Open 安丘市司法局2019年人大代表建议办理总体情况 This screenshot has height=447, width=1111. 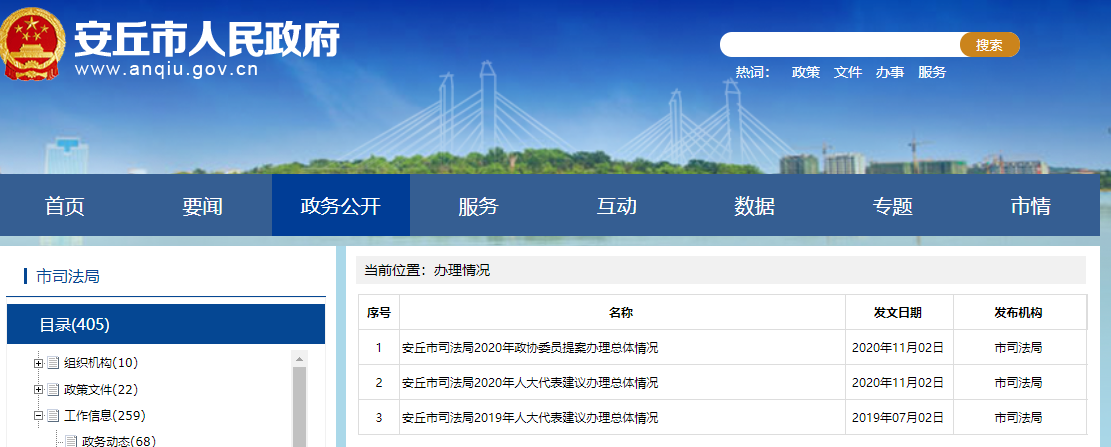(530, 418)
